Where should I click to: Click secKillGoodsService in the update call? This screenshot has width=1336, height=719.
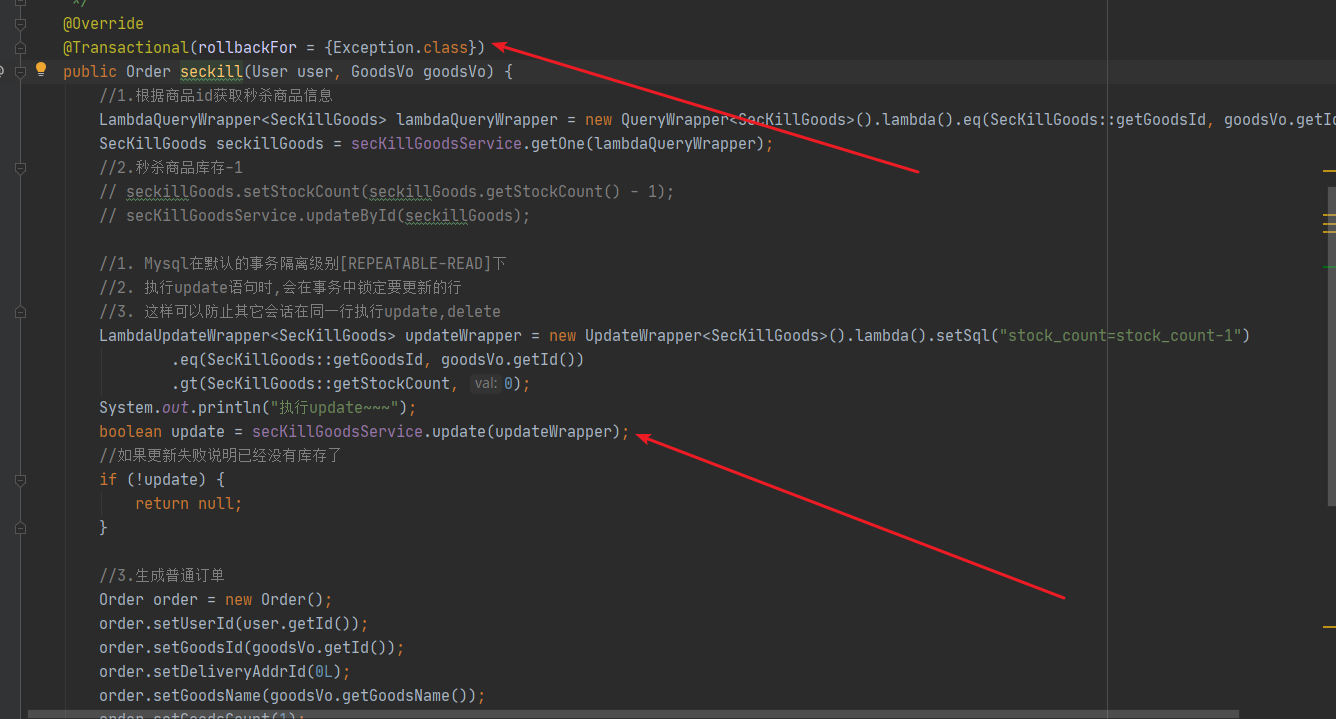[337, 432]
